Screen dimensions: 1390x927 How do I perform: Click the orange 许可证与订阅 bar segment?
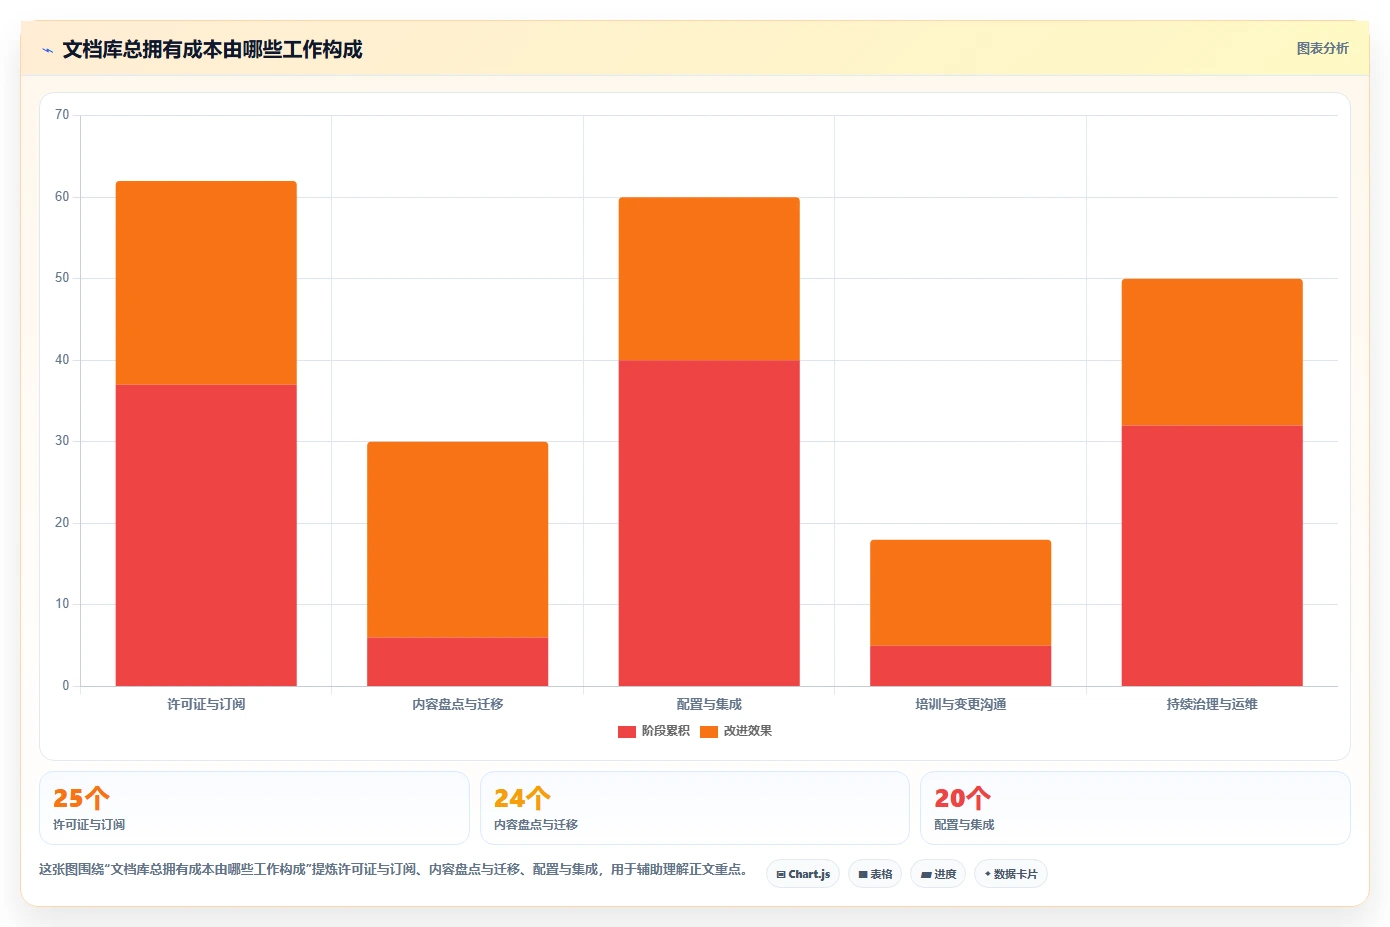point(206,283)
